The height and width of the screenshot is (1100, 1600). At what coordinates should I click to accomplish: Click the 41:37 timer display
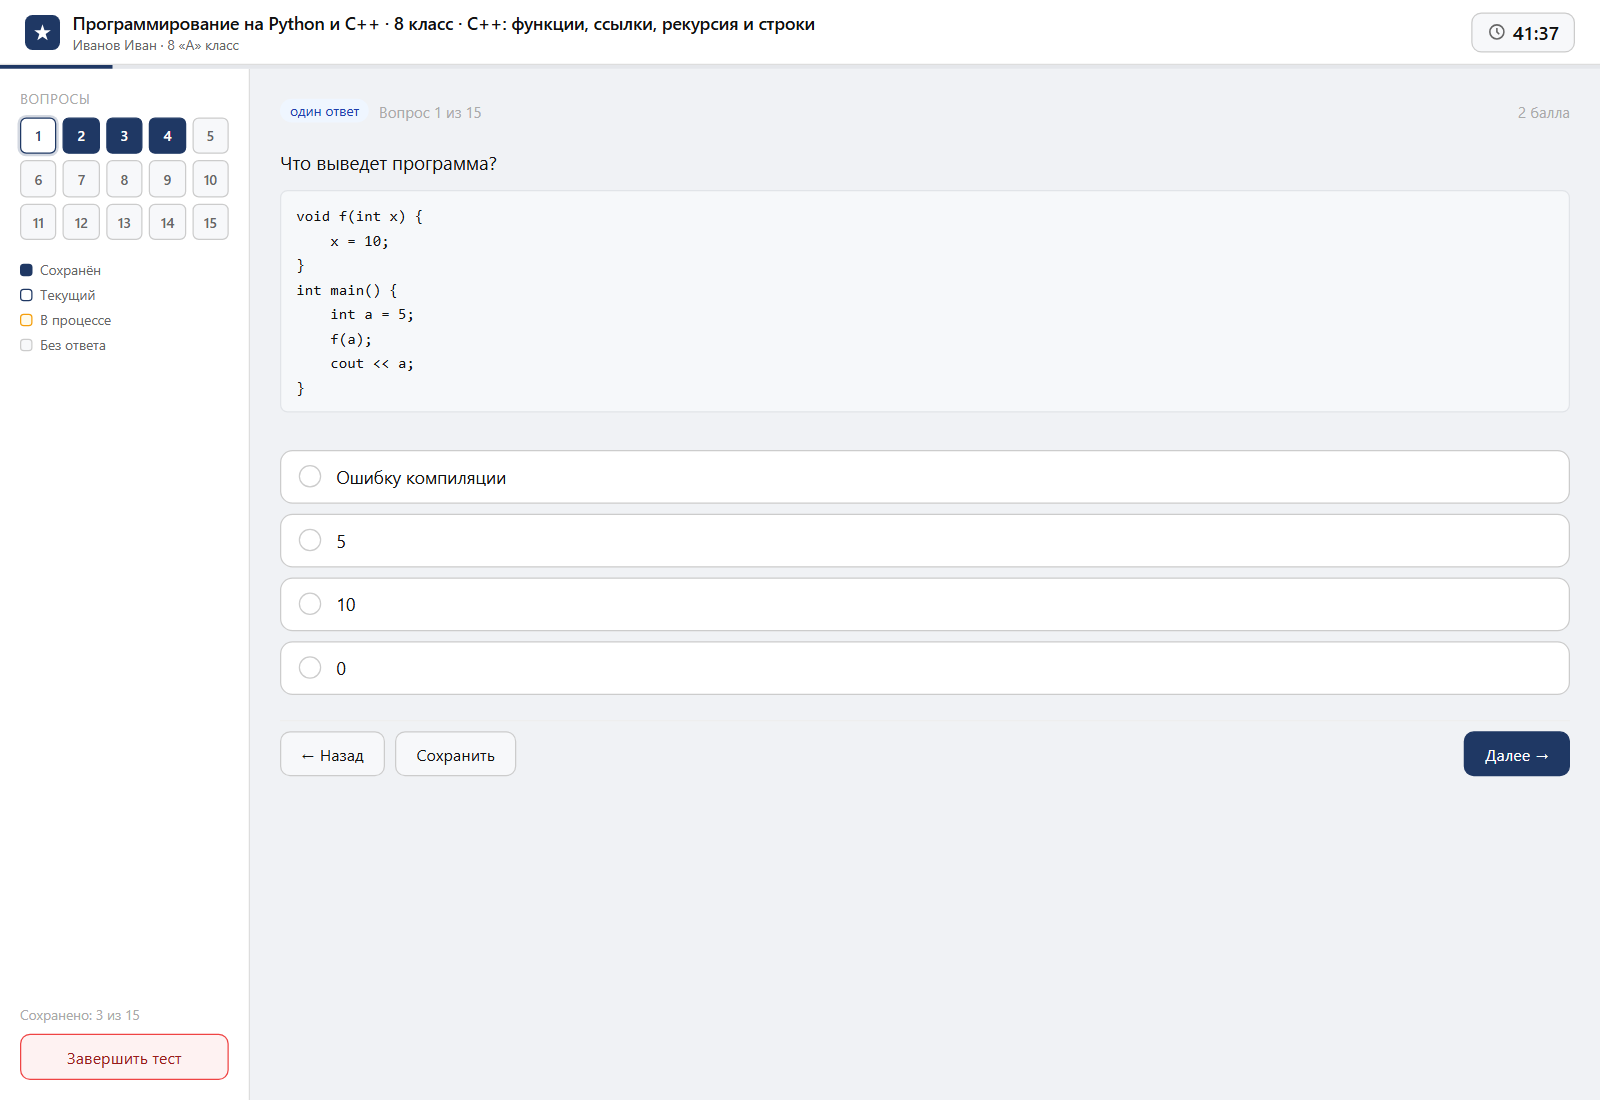tap(1523, 33)
